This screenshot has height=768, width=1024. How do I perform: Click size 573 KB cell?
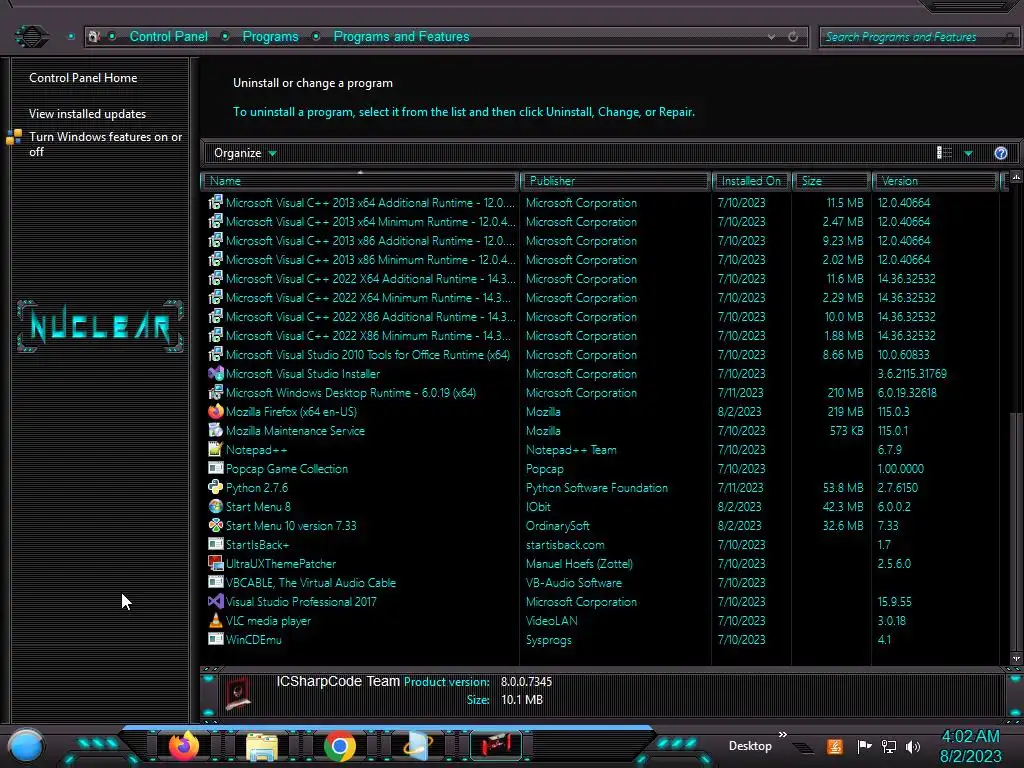[x=846, y=430]
